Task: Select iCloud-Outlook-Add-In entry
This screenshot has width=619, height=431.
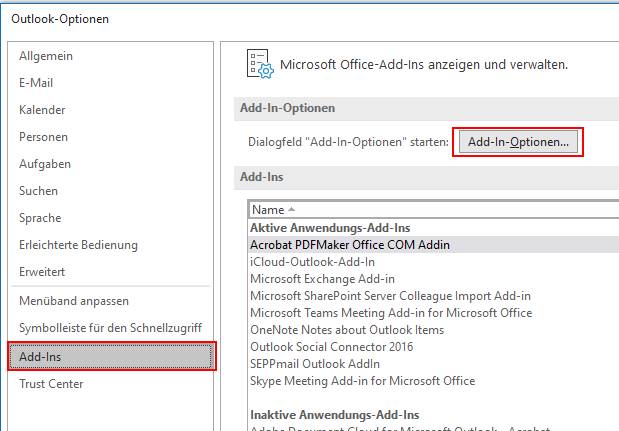Action: coord(312,262)
